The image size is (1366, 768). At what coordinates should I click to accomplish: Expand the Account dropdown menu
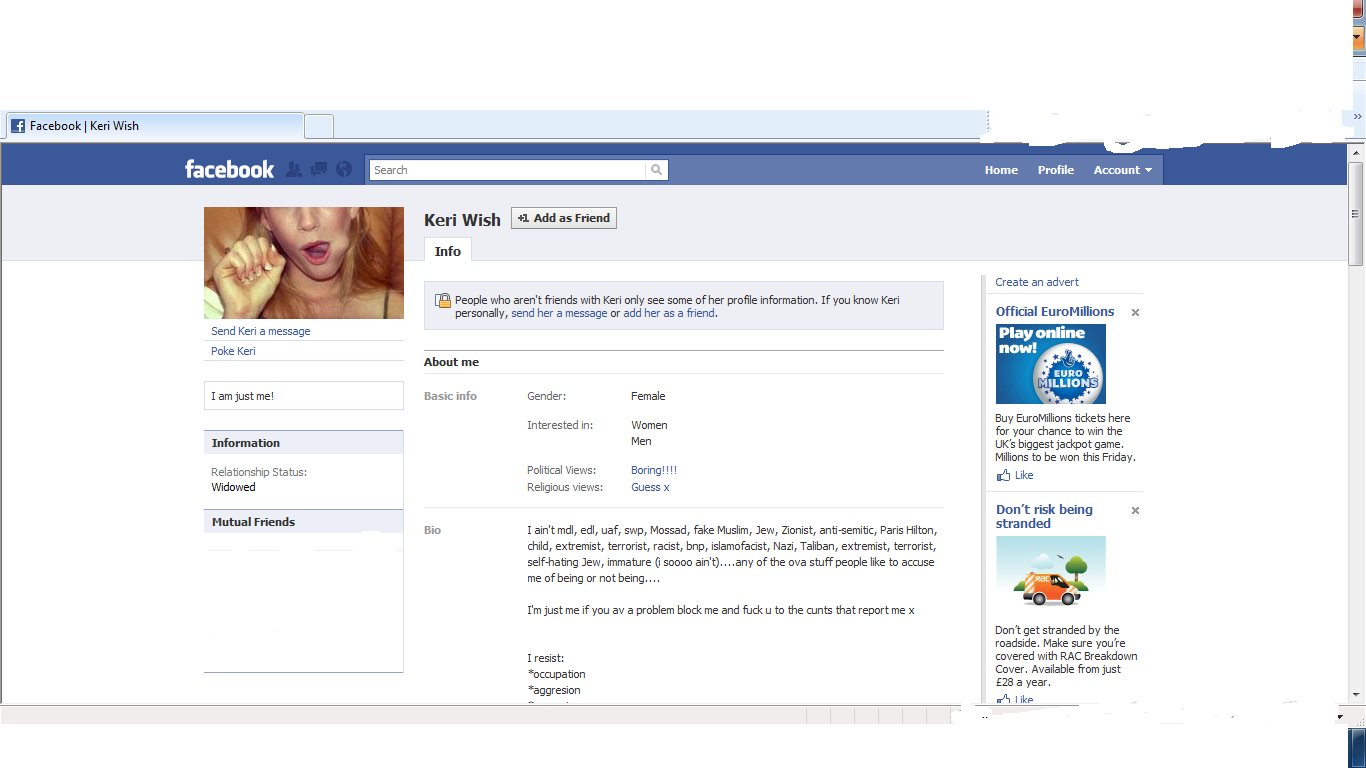pyautogui.click(x=1122, y=170)
